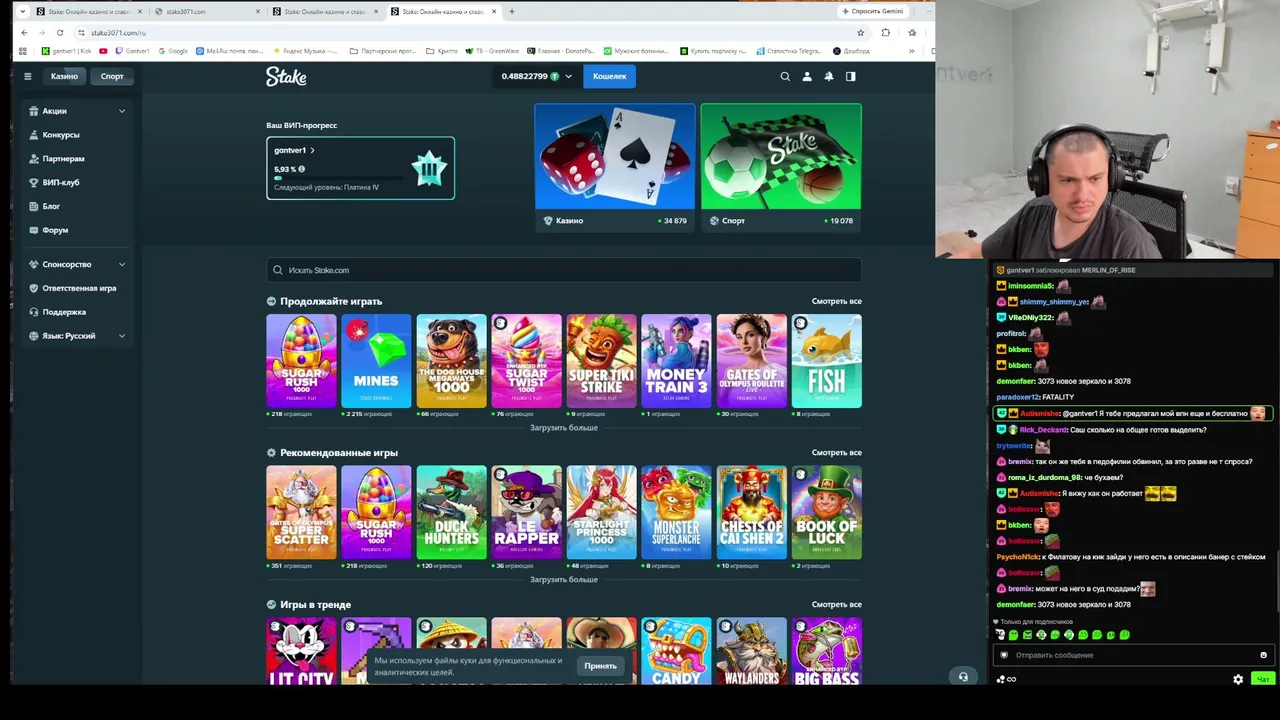Viewport: 1280px width, 720px height.
Task: Click the VIP progress info icon
Action: pyautogui.click(x=301, y=169)
